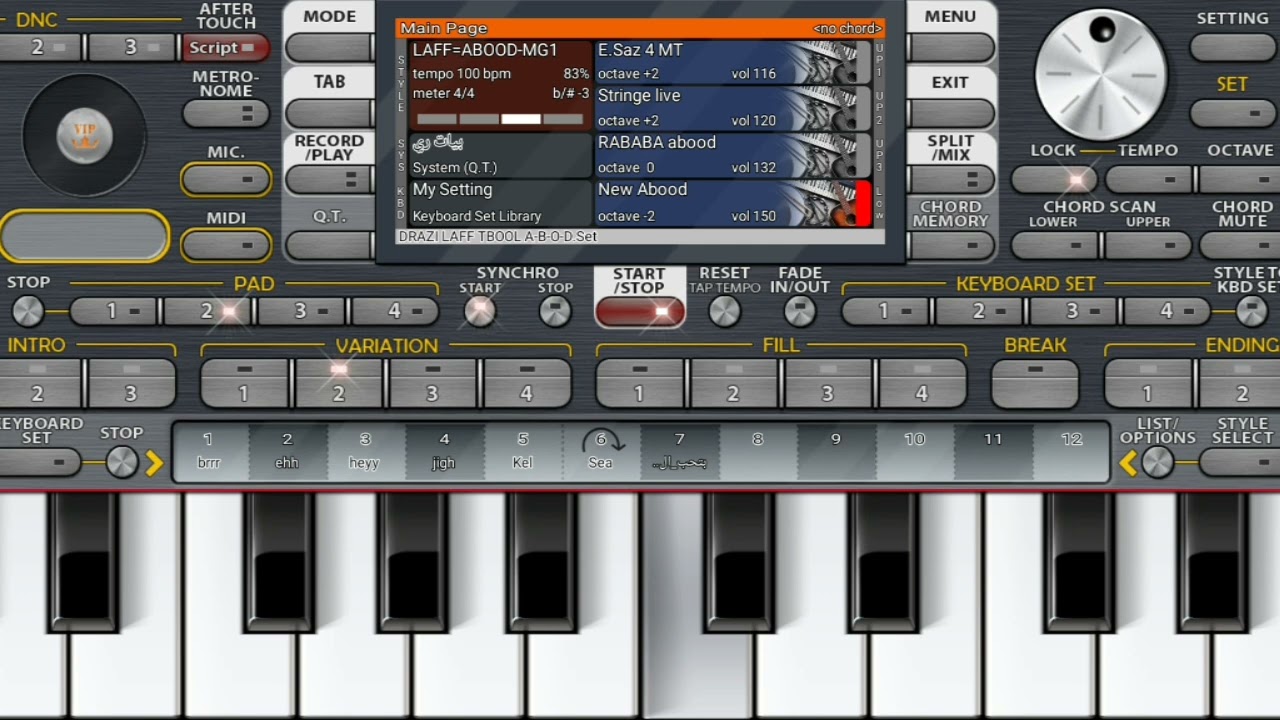Click the RABABA abood instrument thumbnail
Viewport: 1280px width, 720px height.
[x=830, y=155]
